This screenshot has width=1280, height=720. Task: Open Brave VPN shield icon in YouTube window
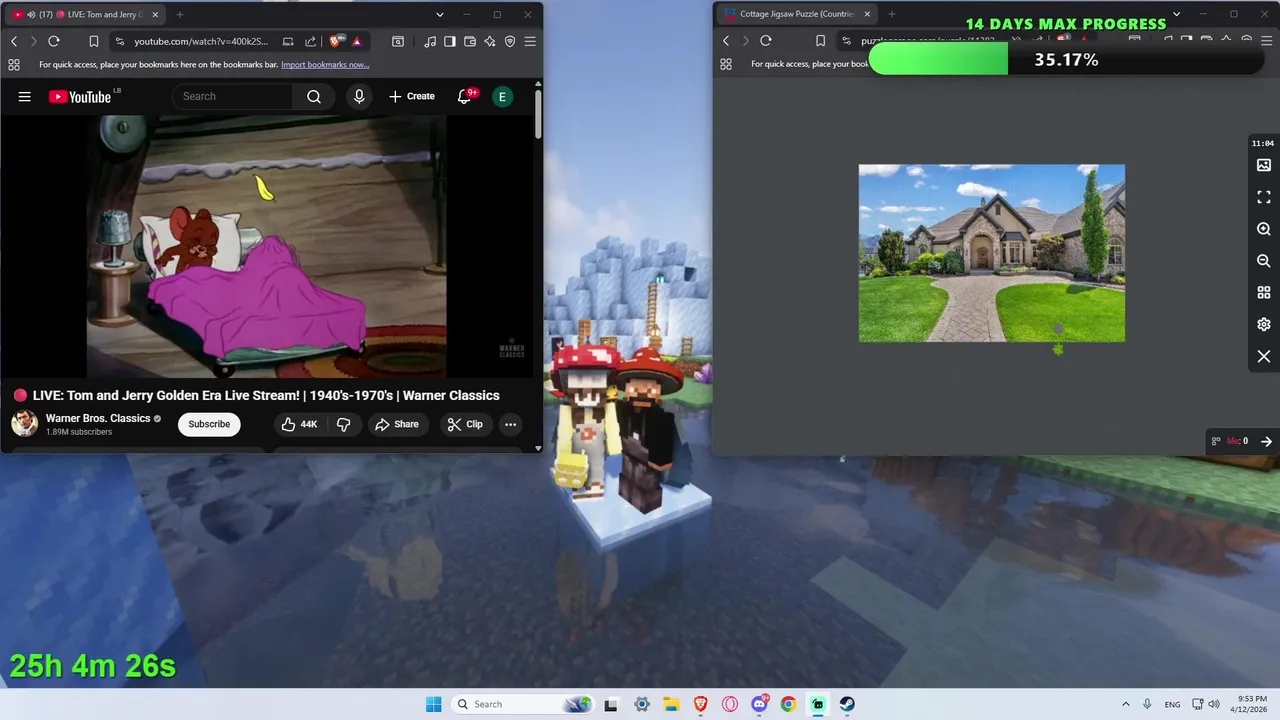tap(510, 41)
